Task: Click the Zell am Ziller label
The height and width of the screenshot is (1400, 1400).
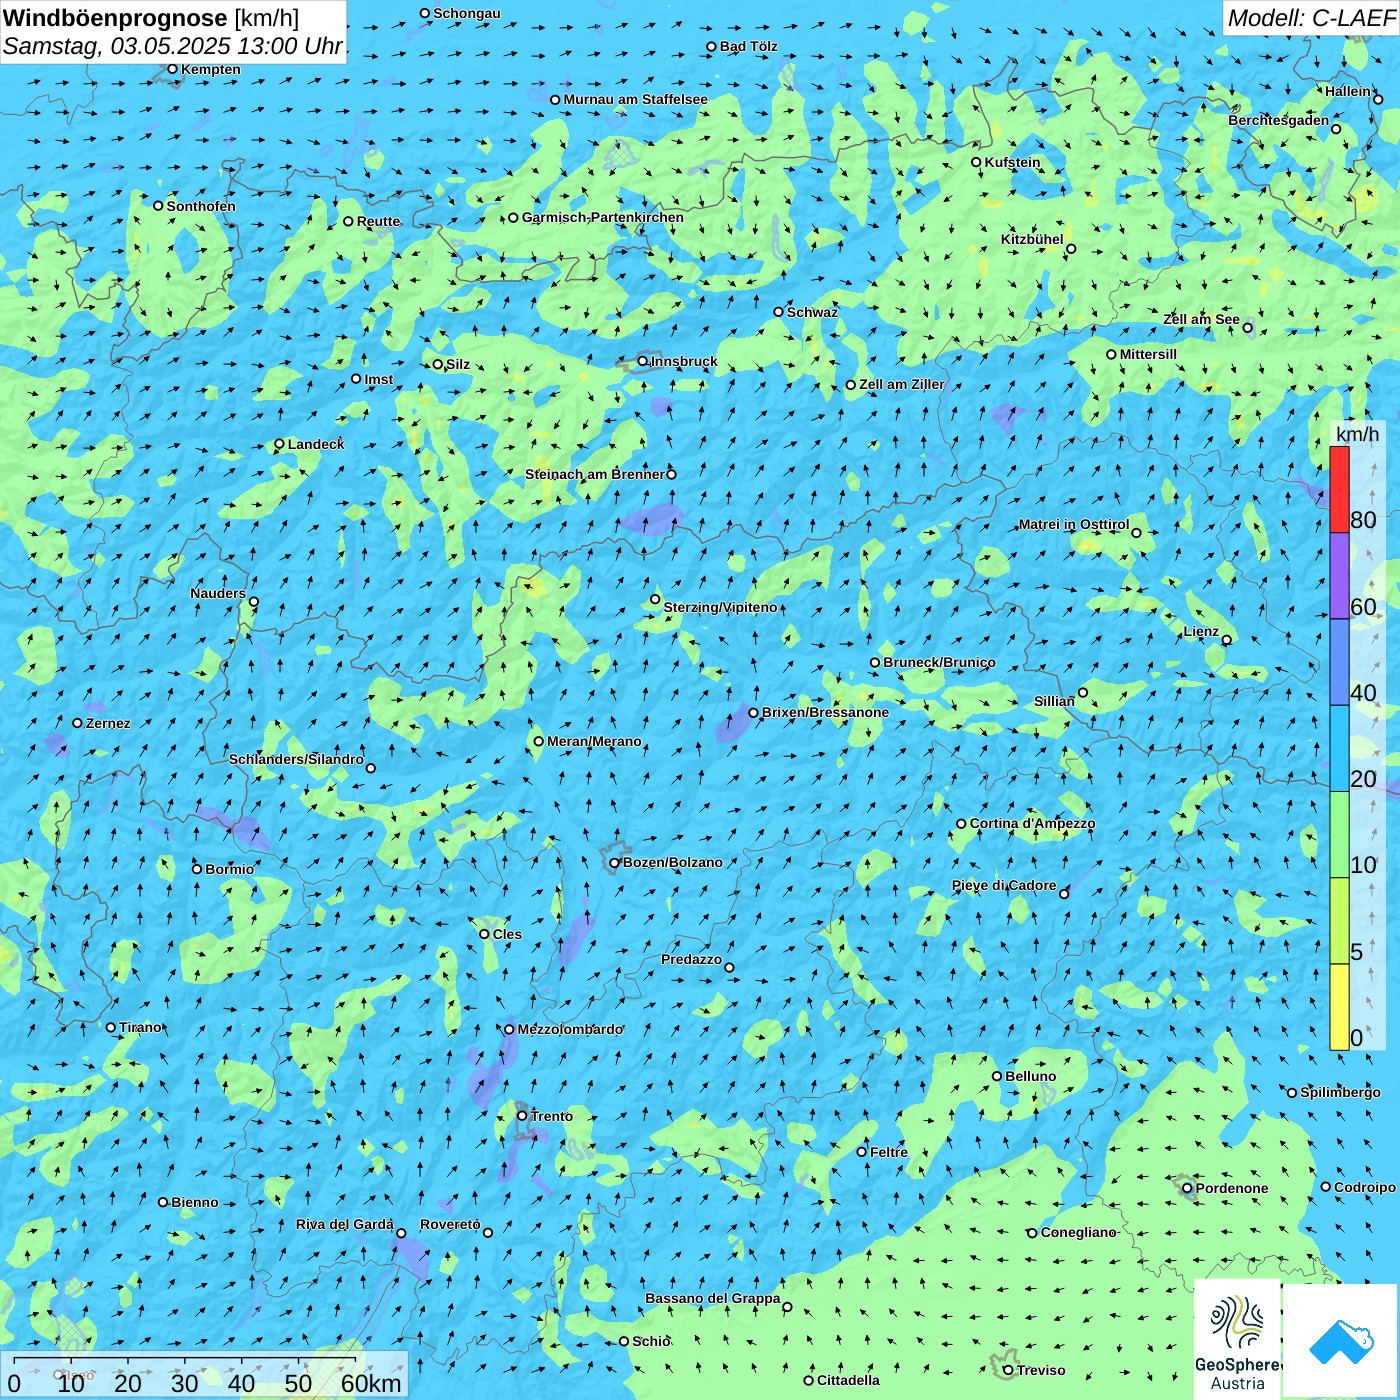Action: (901, 384)
